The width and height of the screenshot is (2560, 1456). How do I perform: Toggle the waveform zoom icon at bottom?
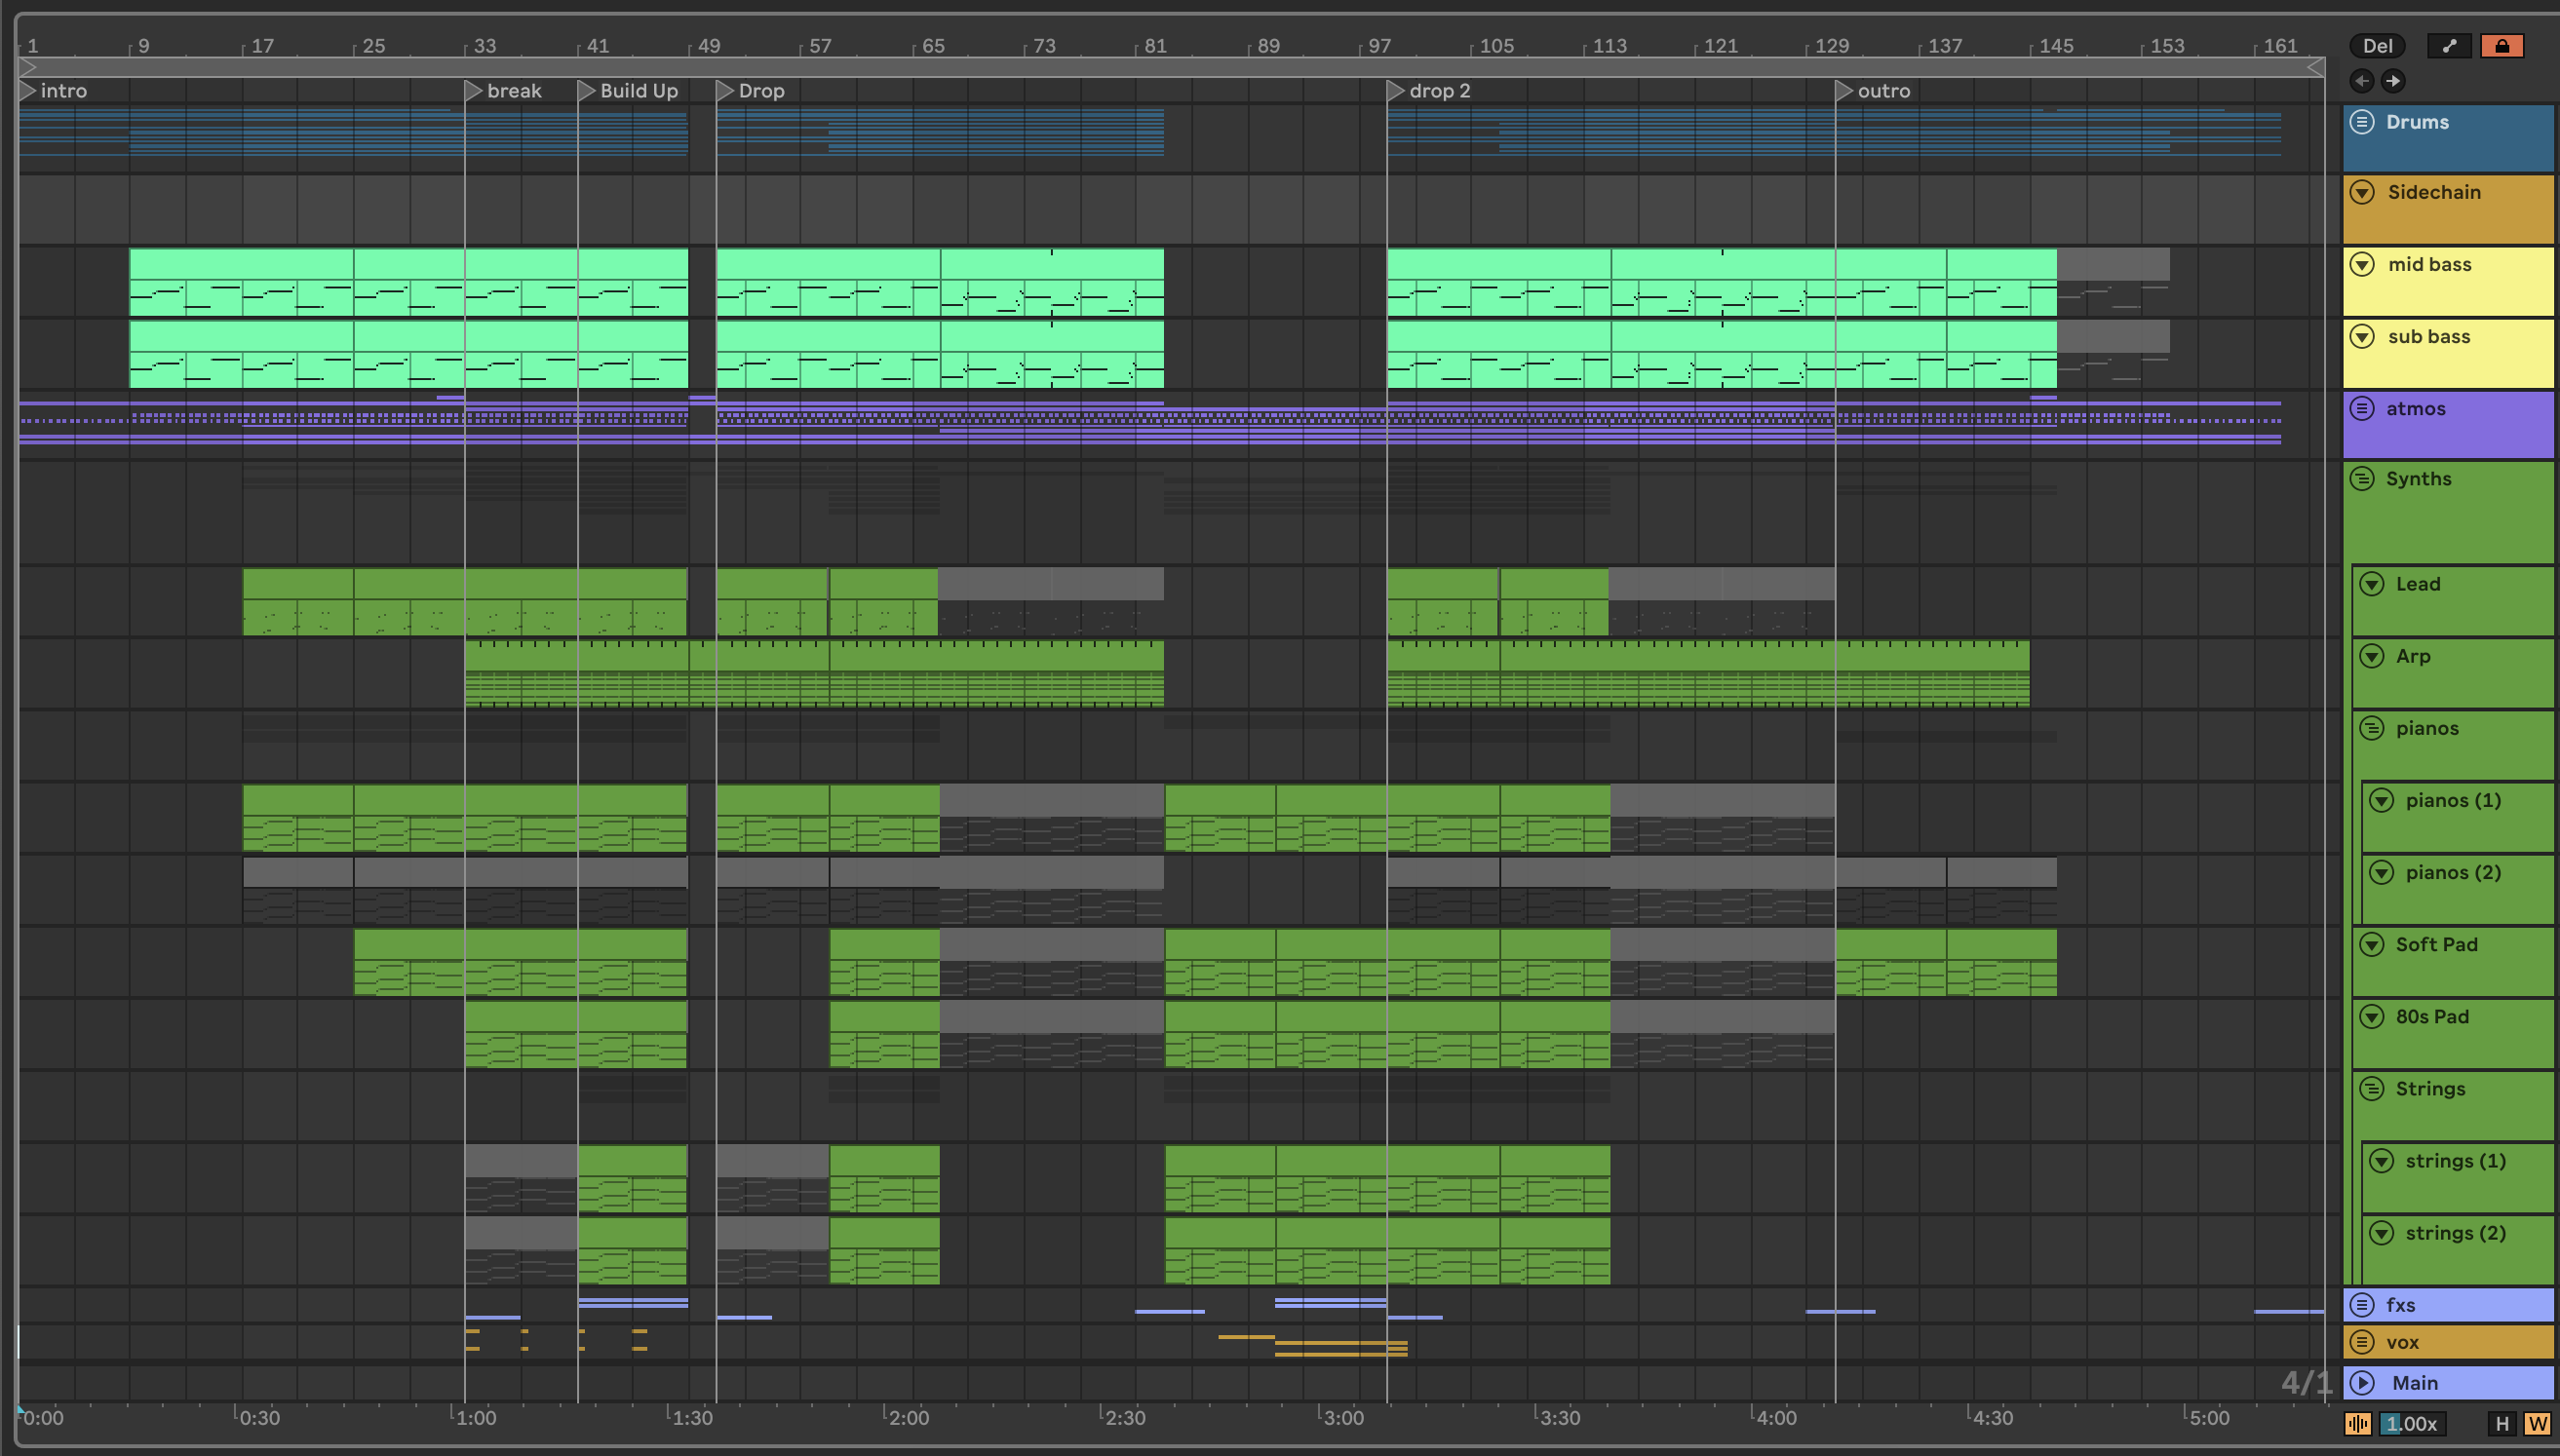(2358, 1423)
